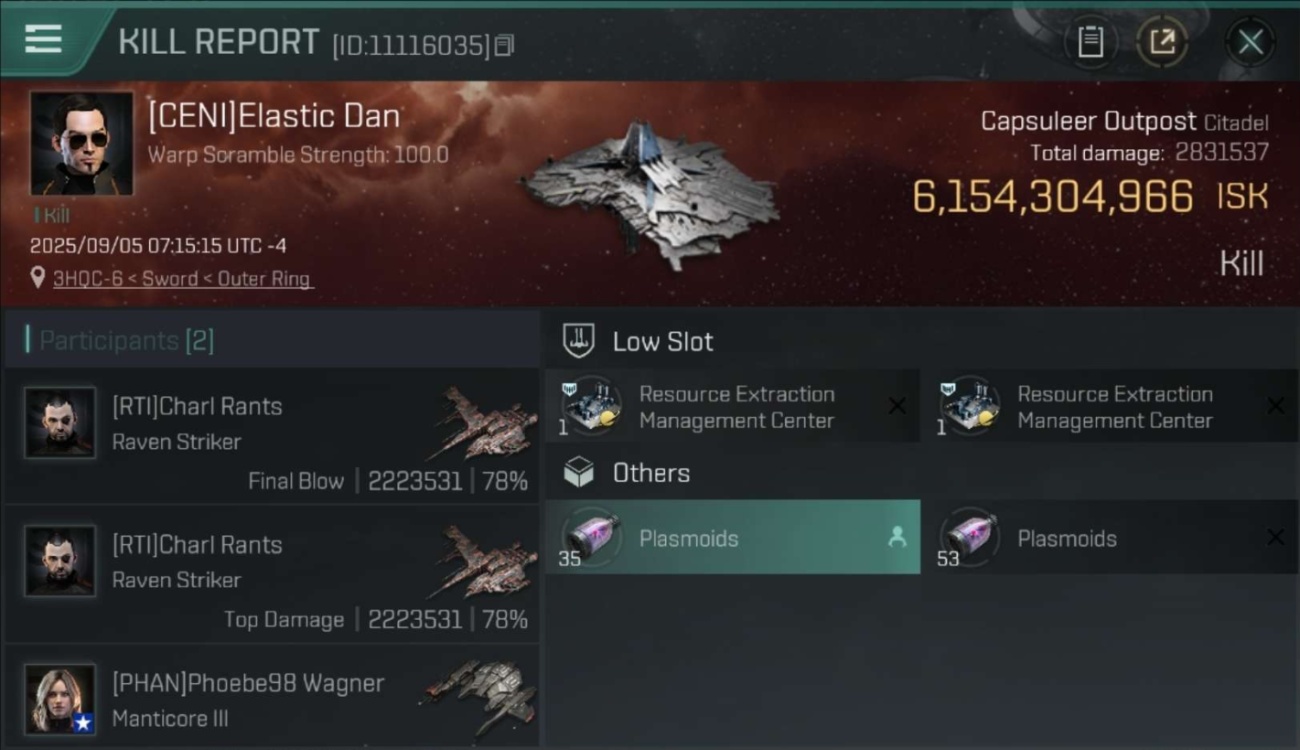This screenshot has height=750, width=1300.
Task: Close the Kill Report window
Action: tap(1250, 42)
